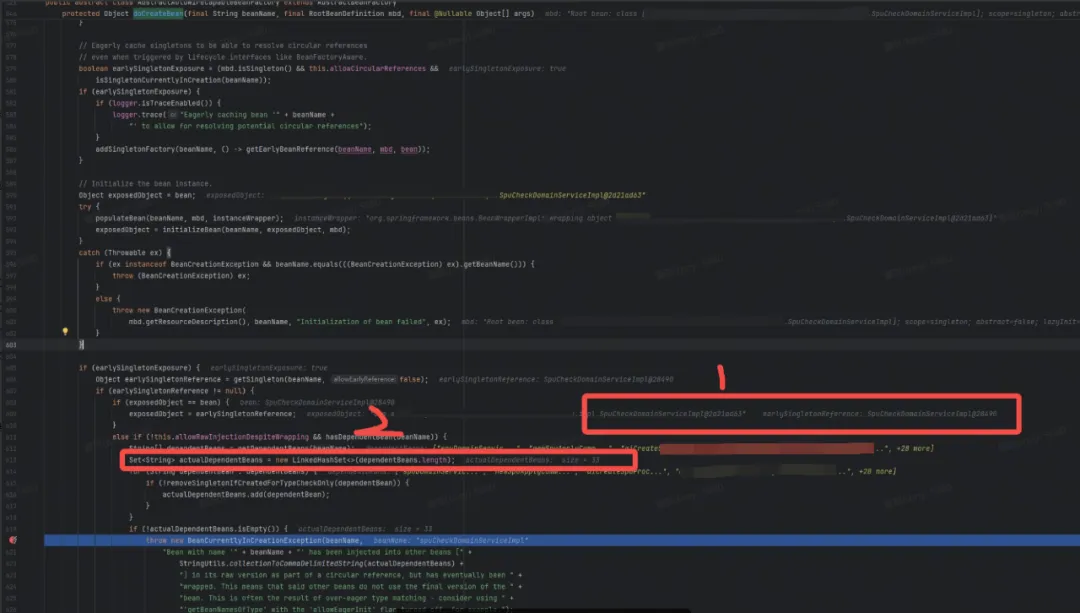Click 'ex instanceof BeanCreationException' condition
This screenshot has width=1080, height=613.
[x=184, y=264]
